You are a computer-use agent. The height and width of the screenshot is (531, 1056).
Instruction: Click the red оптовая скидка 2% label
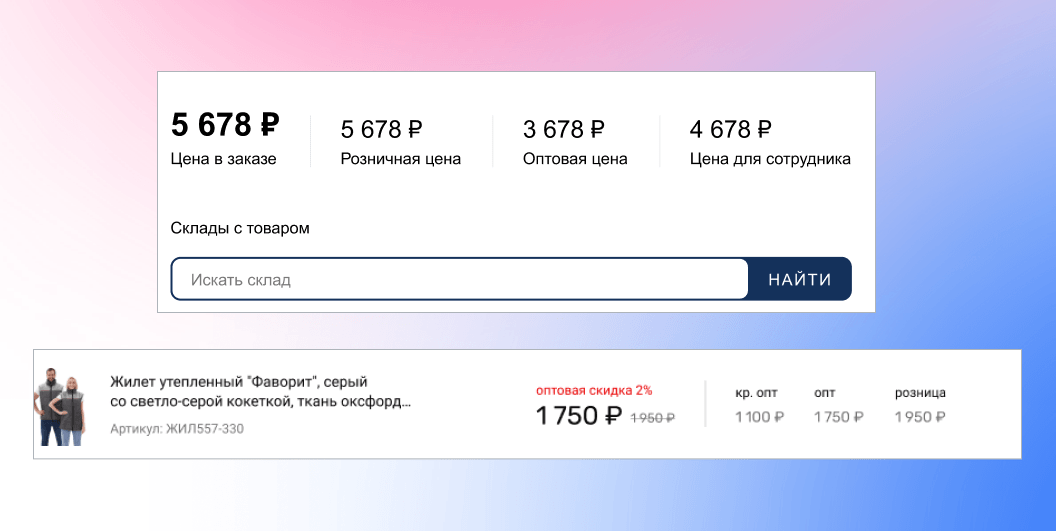(x=593, y=390)
